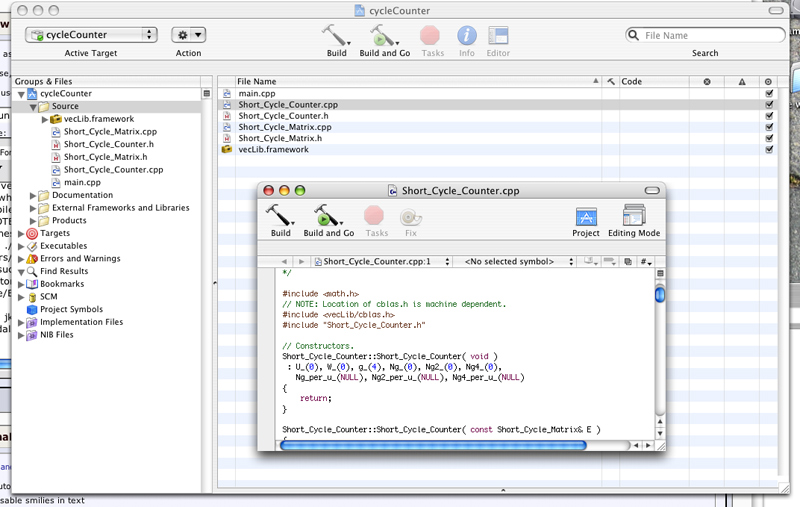800x507 pixels.
Task: Click the split editor icon above the vertical scrollbar
Action: click(660, 273)
